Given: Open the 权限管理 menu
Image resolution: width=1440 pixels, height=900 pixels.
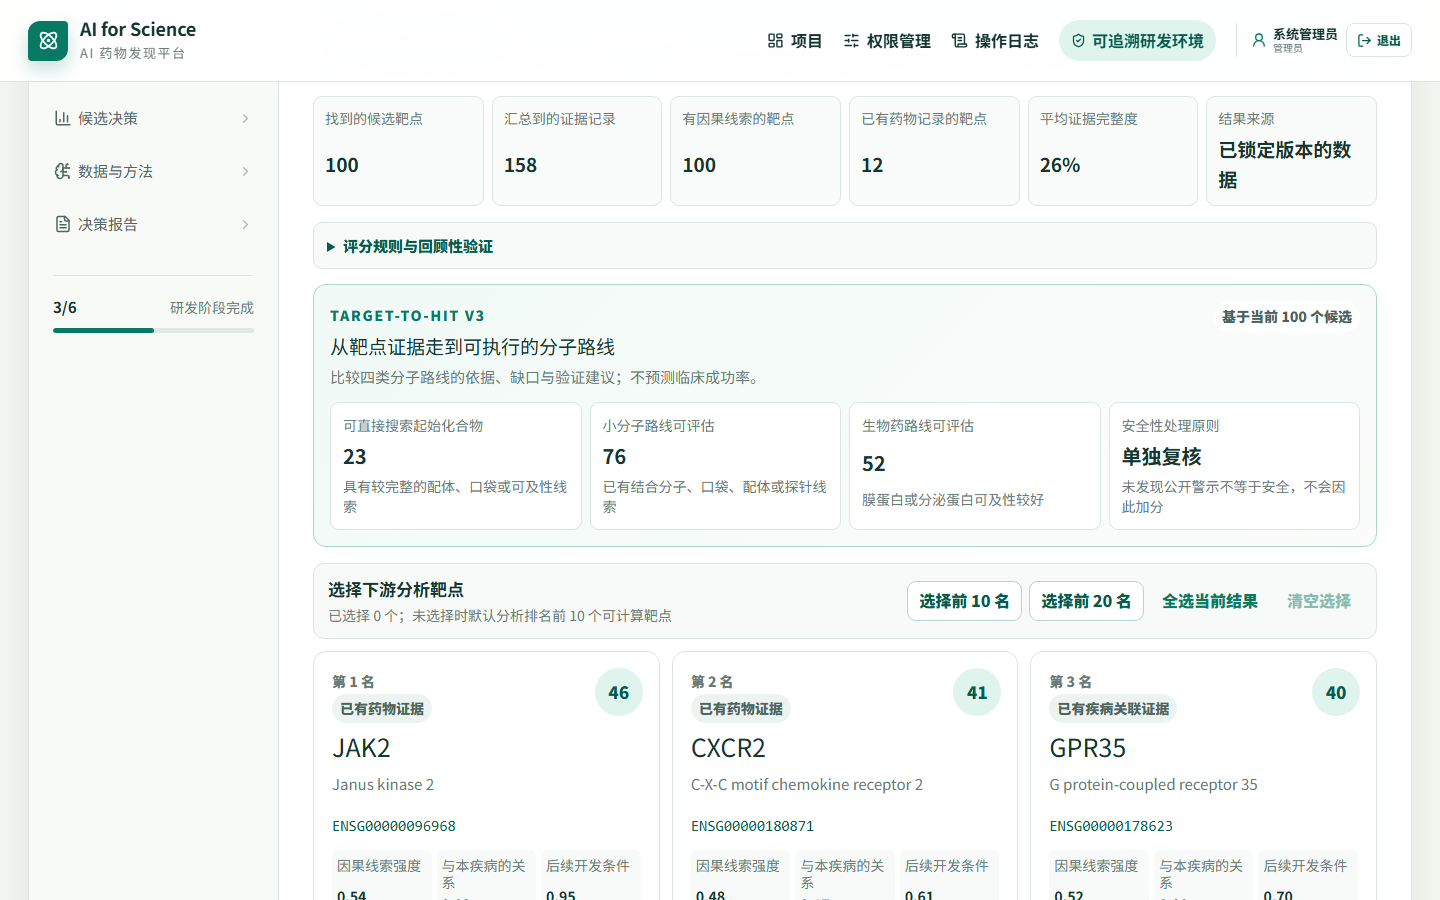Looking at the screenshot, I should (x=887, y=41).
